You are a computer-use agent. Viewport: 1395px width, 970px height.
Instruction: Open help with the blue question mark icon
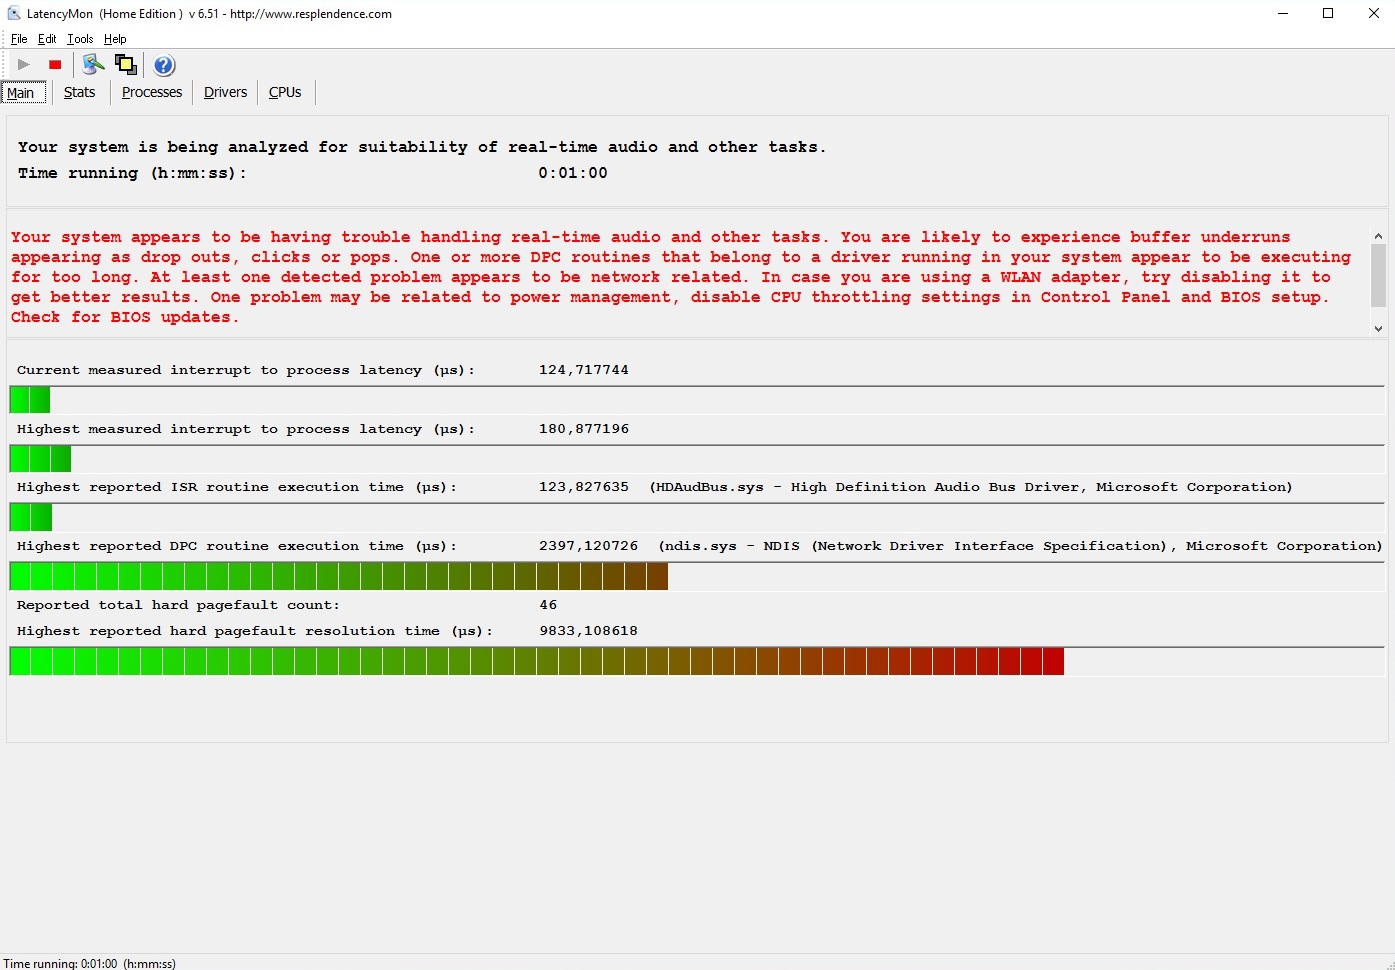pyautogui.click(x=164, y=65)
